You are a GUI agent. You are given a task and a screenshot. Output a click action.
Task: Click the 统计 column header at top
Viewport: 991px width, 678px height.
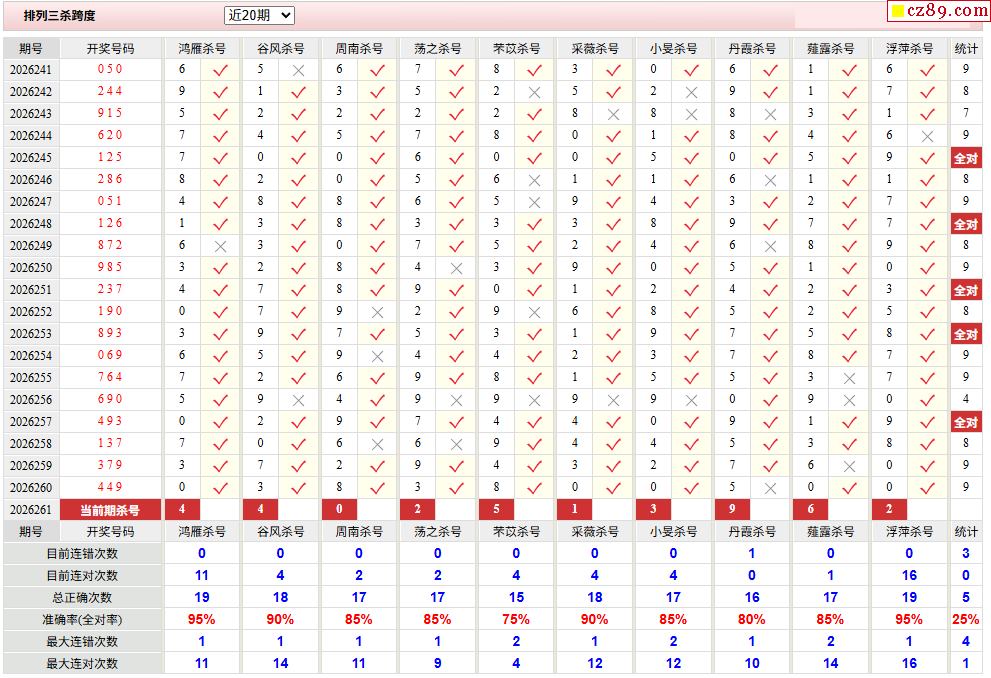(x=966, y=49)
